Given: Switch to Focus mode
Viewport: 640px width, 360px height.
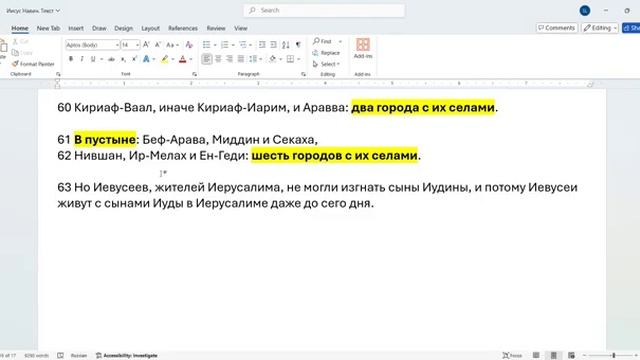Looking at the screenshot, I should (512, 356).
